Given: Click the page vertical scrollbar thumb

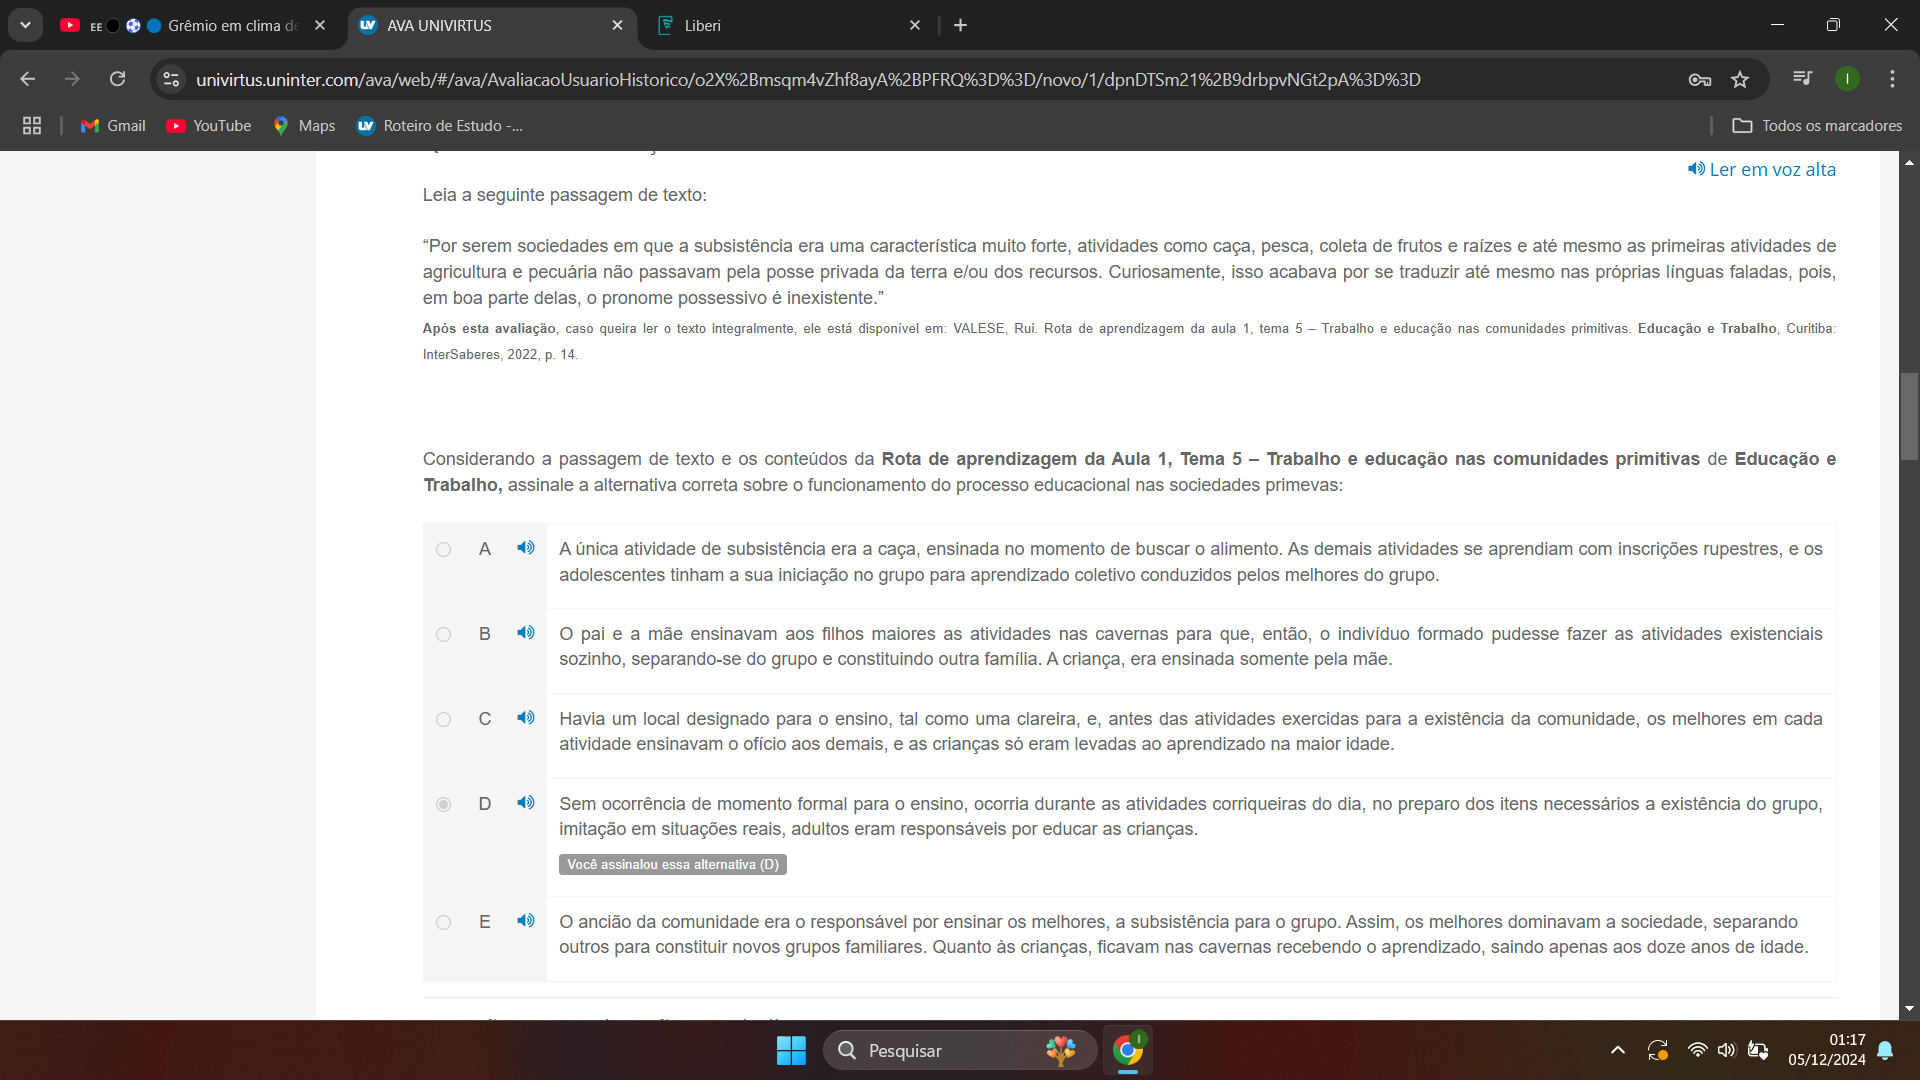Looking at the screenshot, I should pyautogui.click(x=1909, y=416).
